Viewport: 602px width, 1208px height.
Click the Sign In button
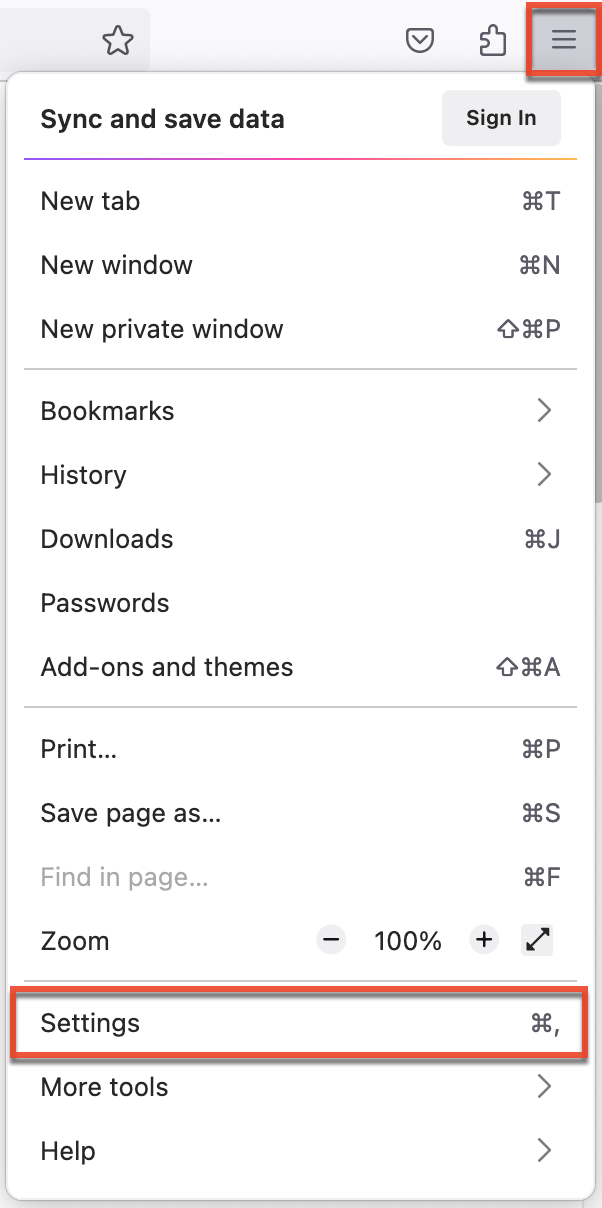point(501,117)
